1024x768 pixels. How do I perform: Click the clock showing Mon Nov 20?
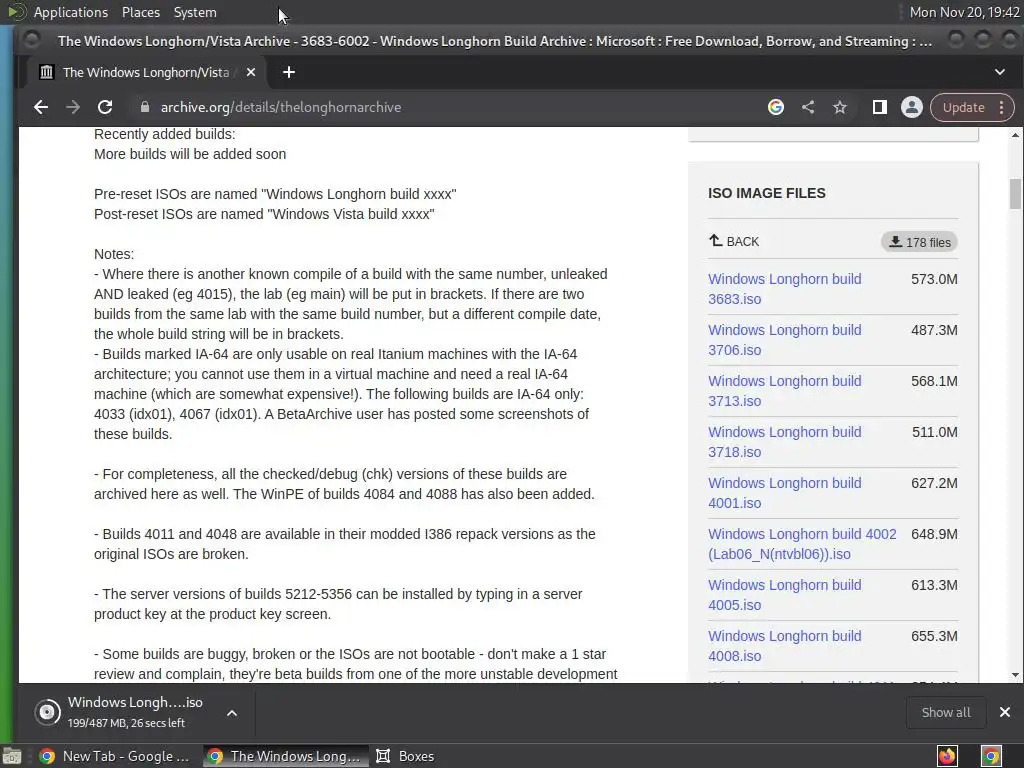[964, 12]
